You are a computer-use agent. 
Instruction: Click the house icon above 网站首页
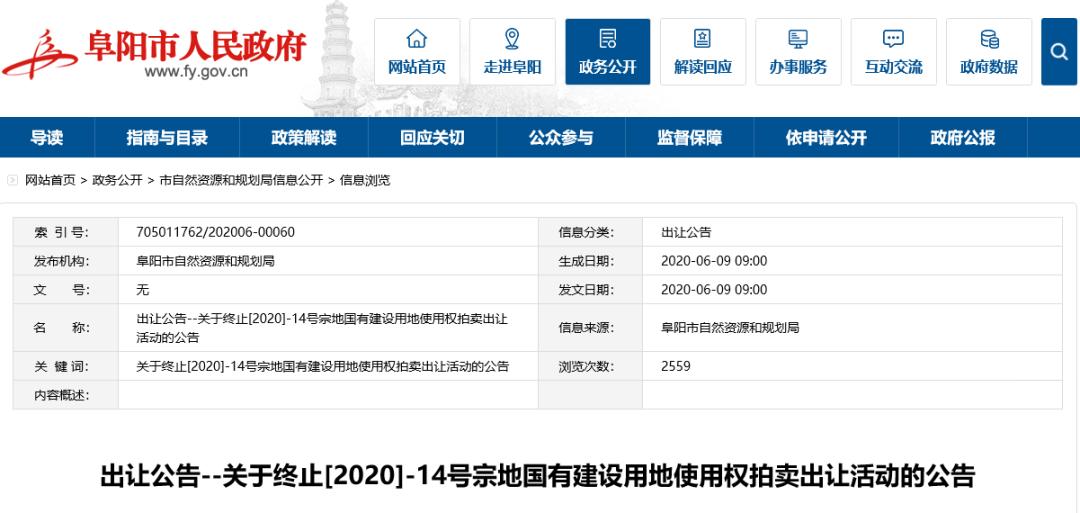tap(417, 39)
